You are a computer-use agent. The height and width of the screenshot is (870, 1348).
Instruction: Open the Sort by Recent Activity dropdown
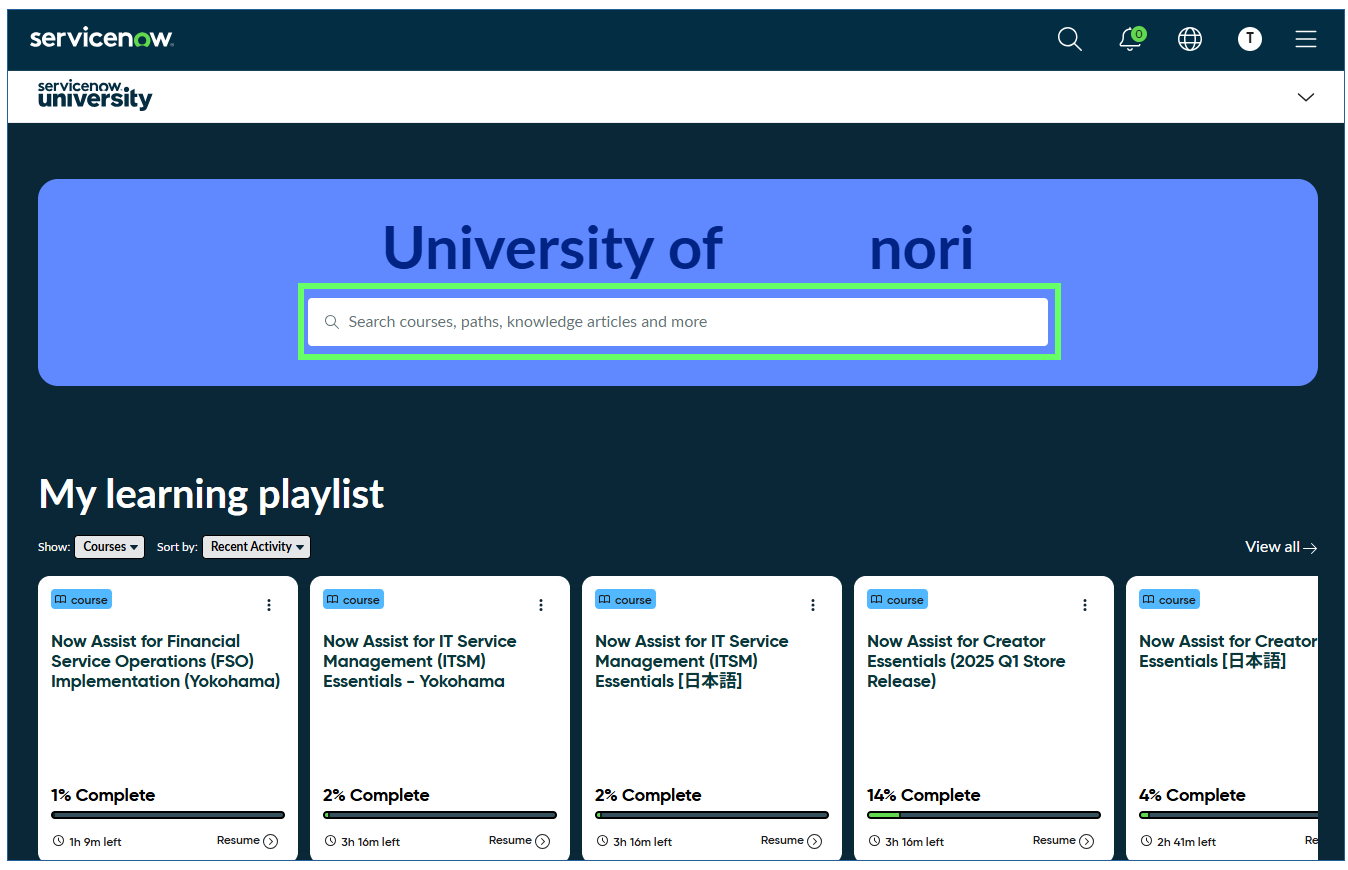point(257,547)
